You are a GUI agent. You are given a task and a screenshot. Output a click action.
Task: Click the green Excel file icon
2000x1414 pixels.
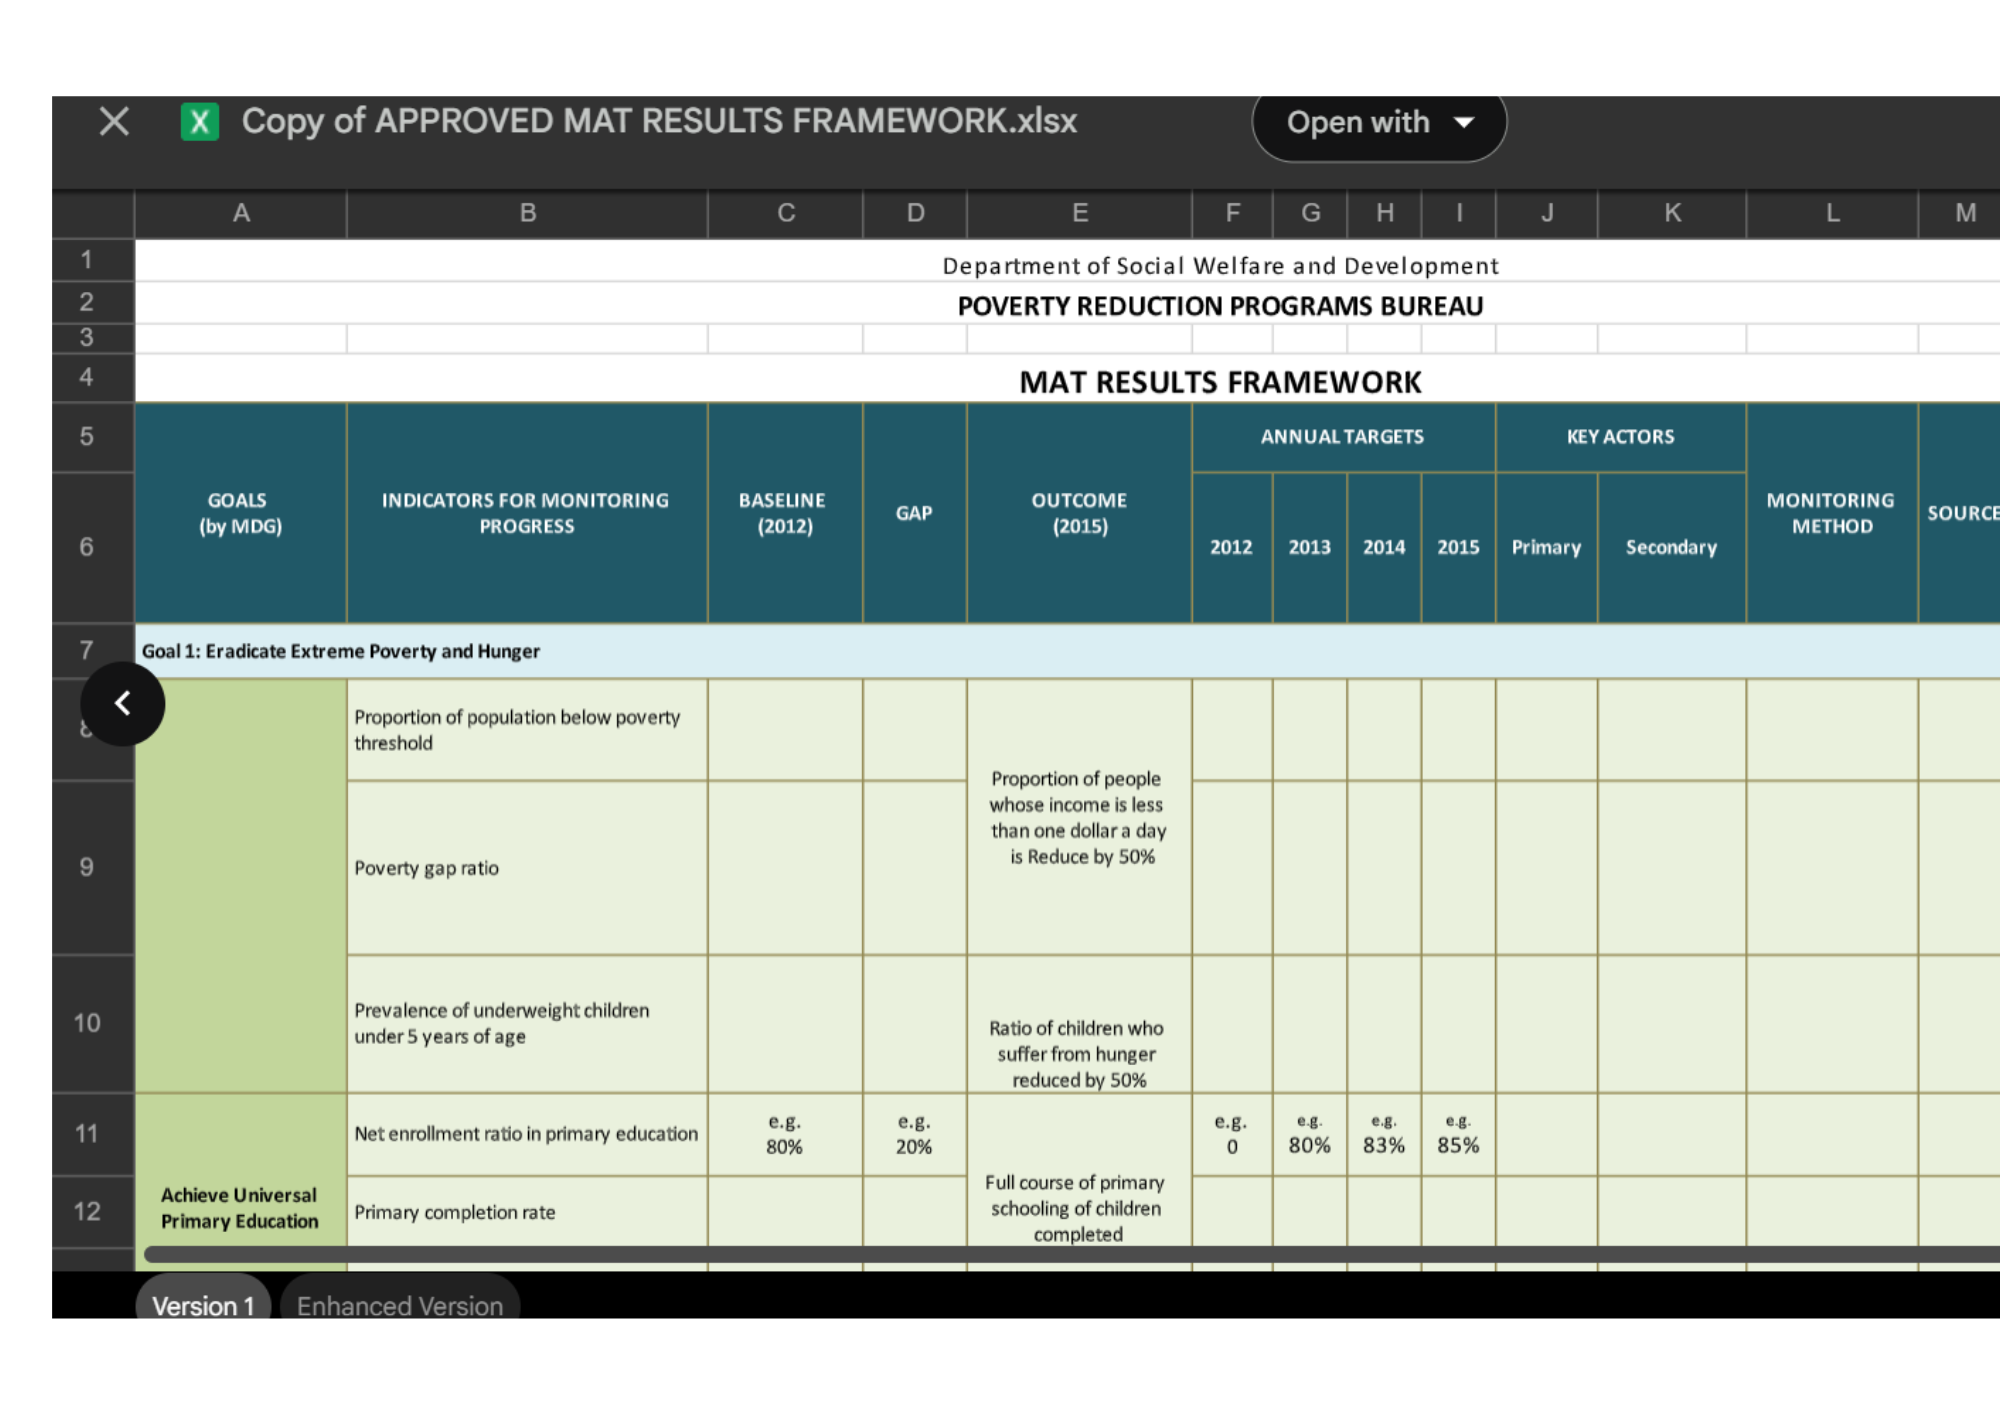click(x=199, y=122)
